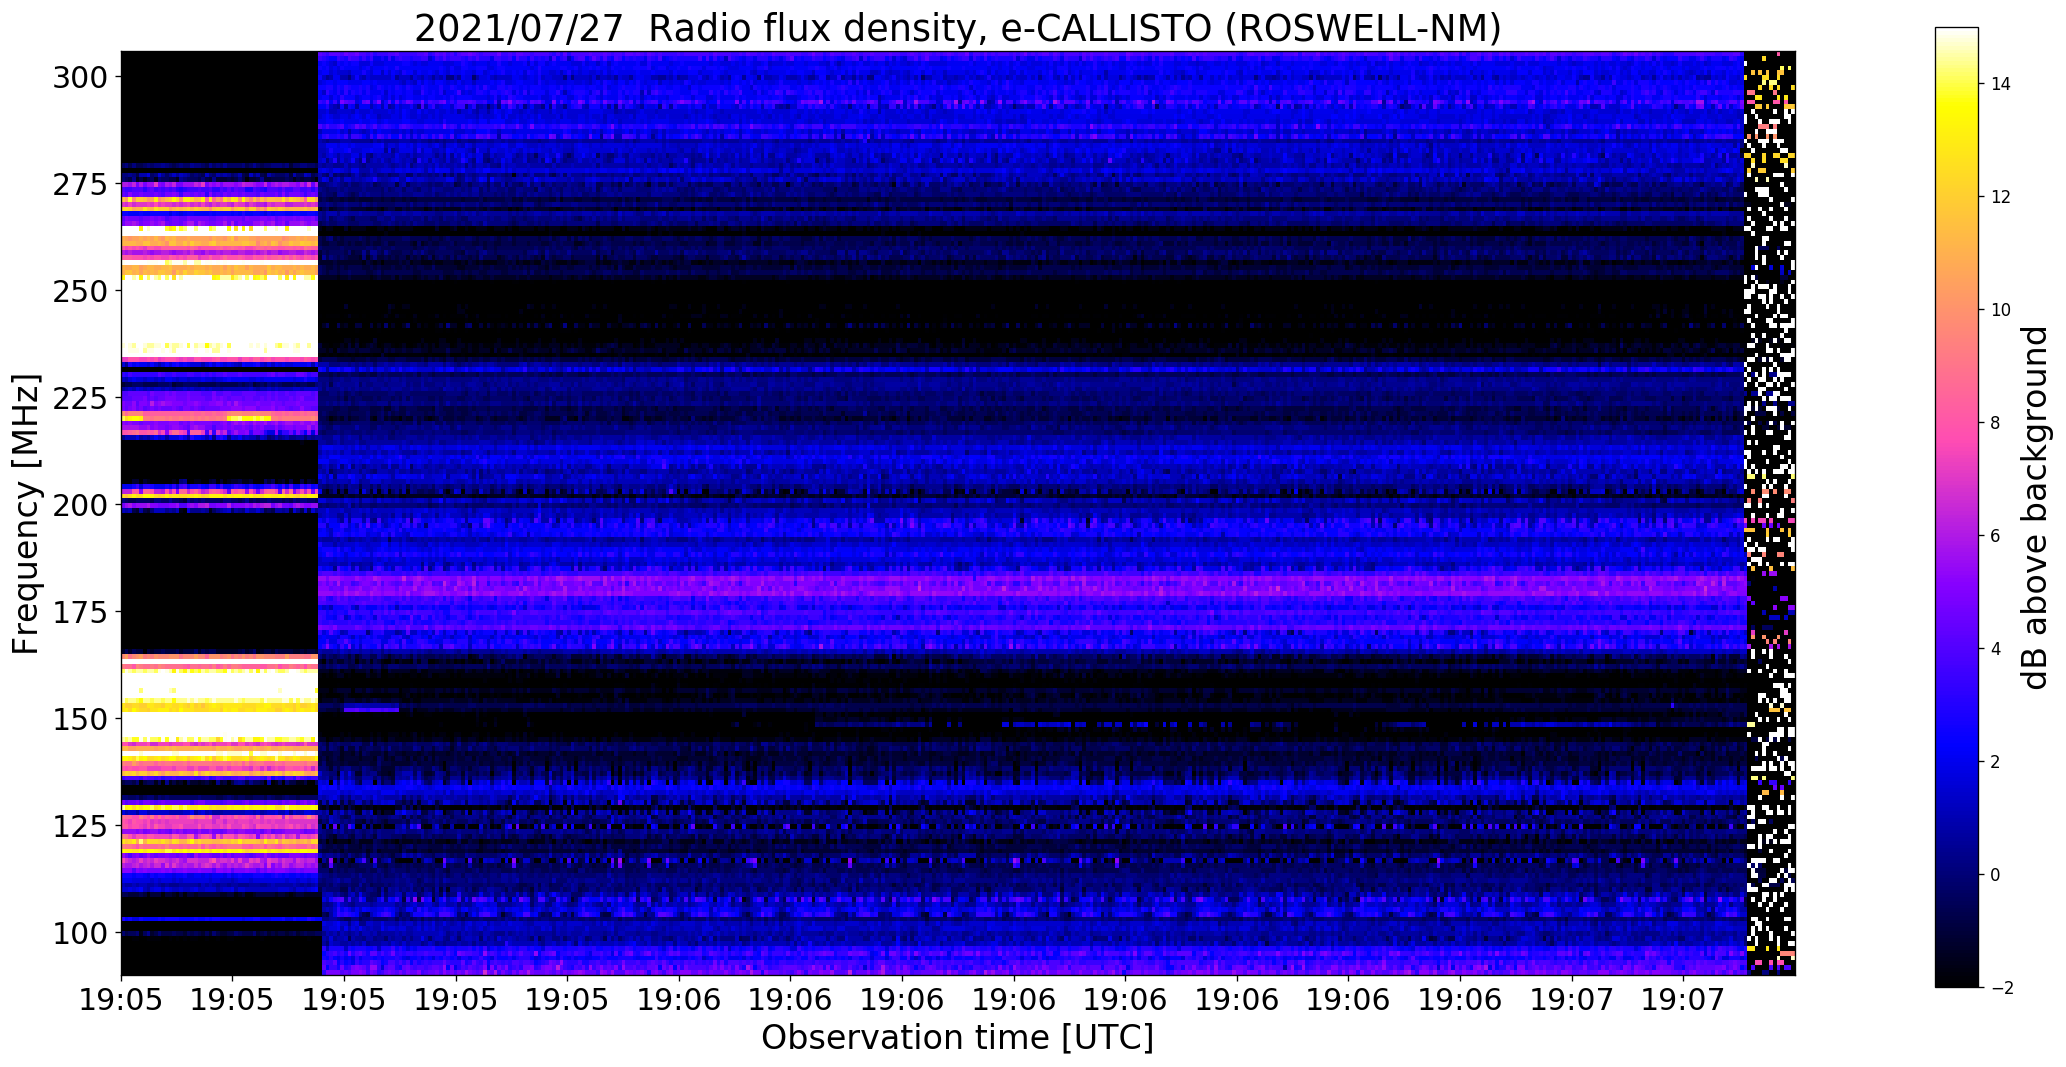Click the rightmost 19:07 time tick label
Image resolution: width=2066 pixels, height=1067 pixels.
coord(1683,998)
